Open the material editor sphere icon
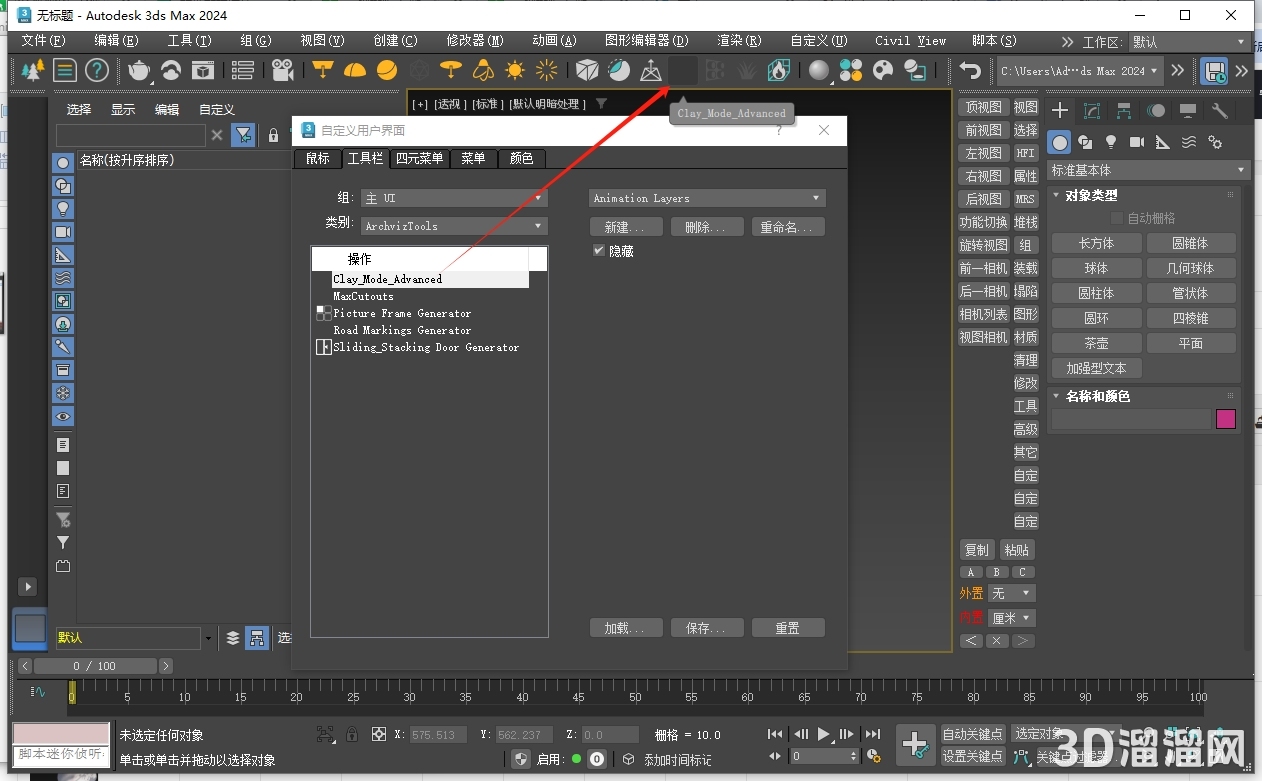The image size is (1262, 781). click(x=819, y=70)
